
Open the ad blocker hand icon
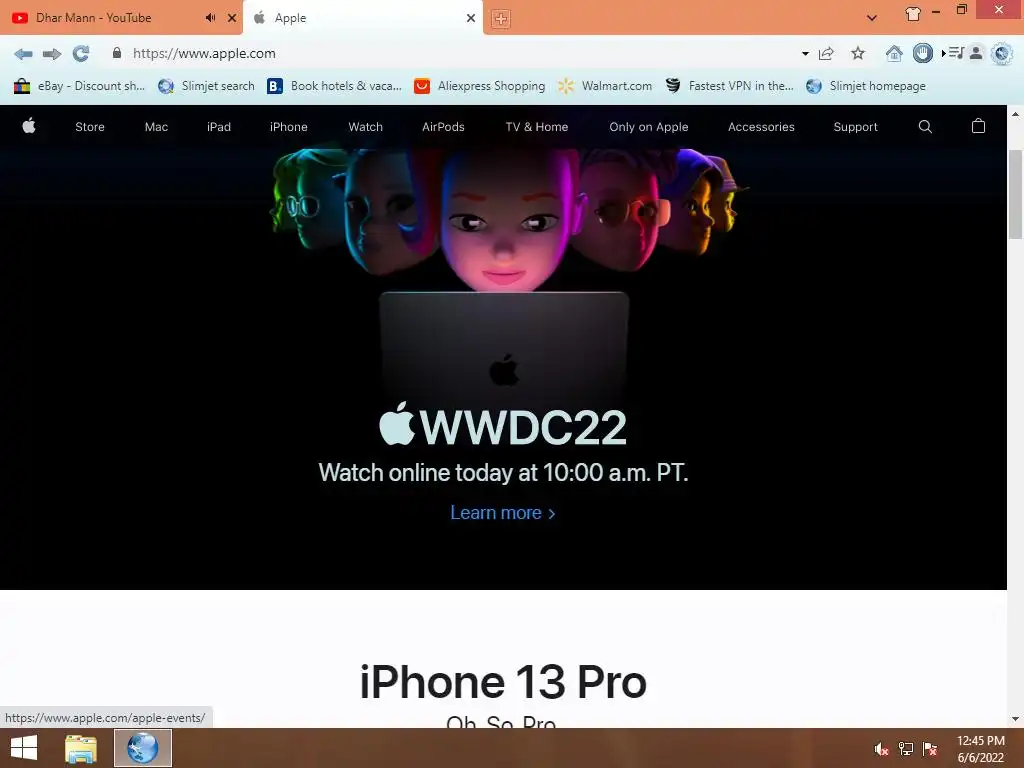click(x=923, y=53)
